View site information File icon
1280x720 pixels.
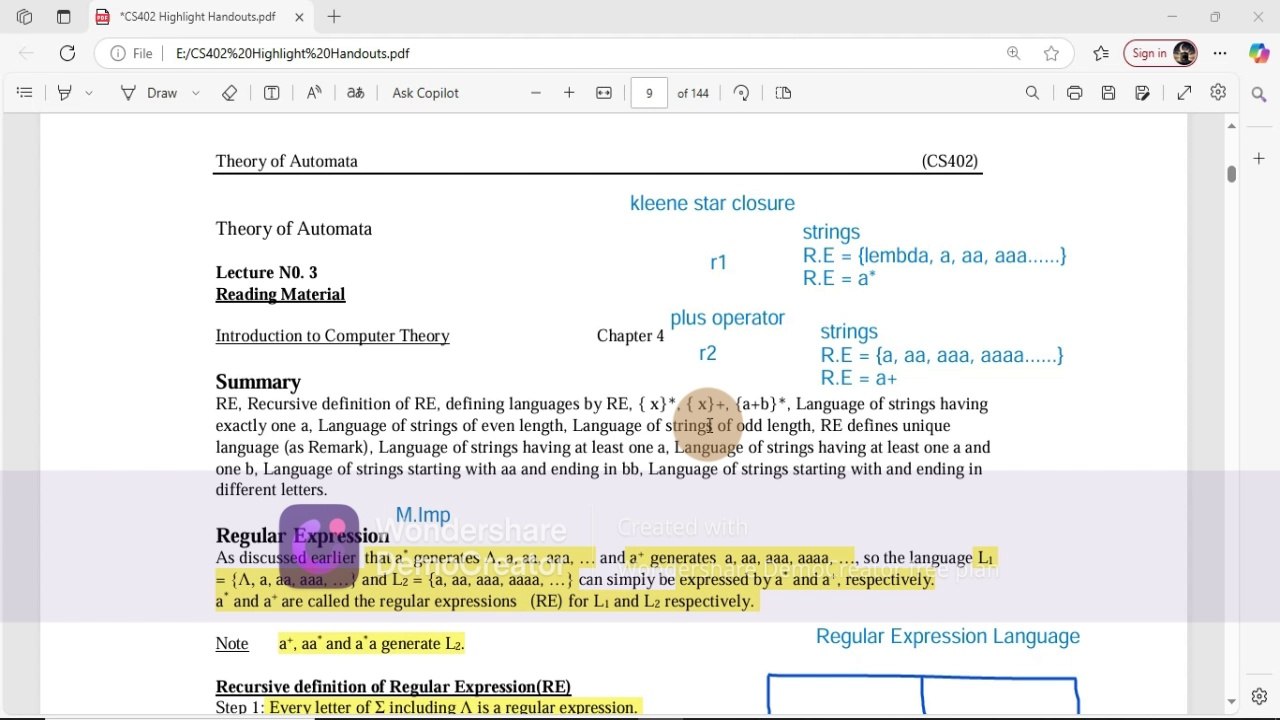pos(132,53)
